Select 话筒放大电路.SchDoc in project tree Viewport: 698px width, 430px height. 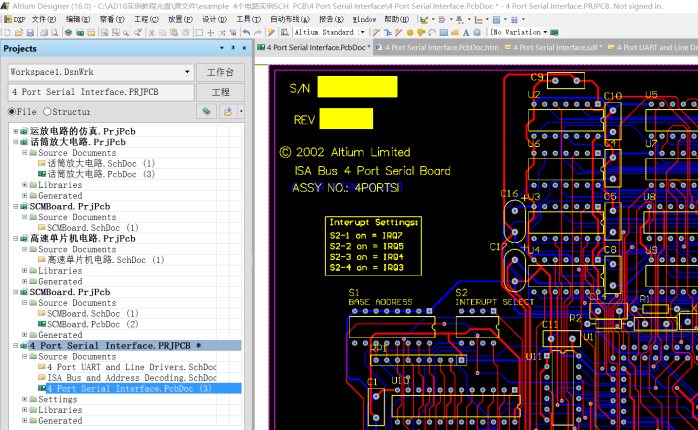(101, 163)
